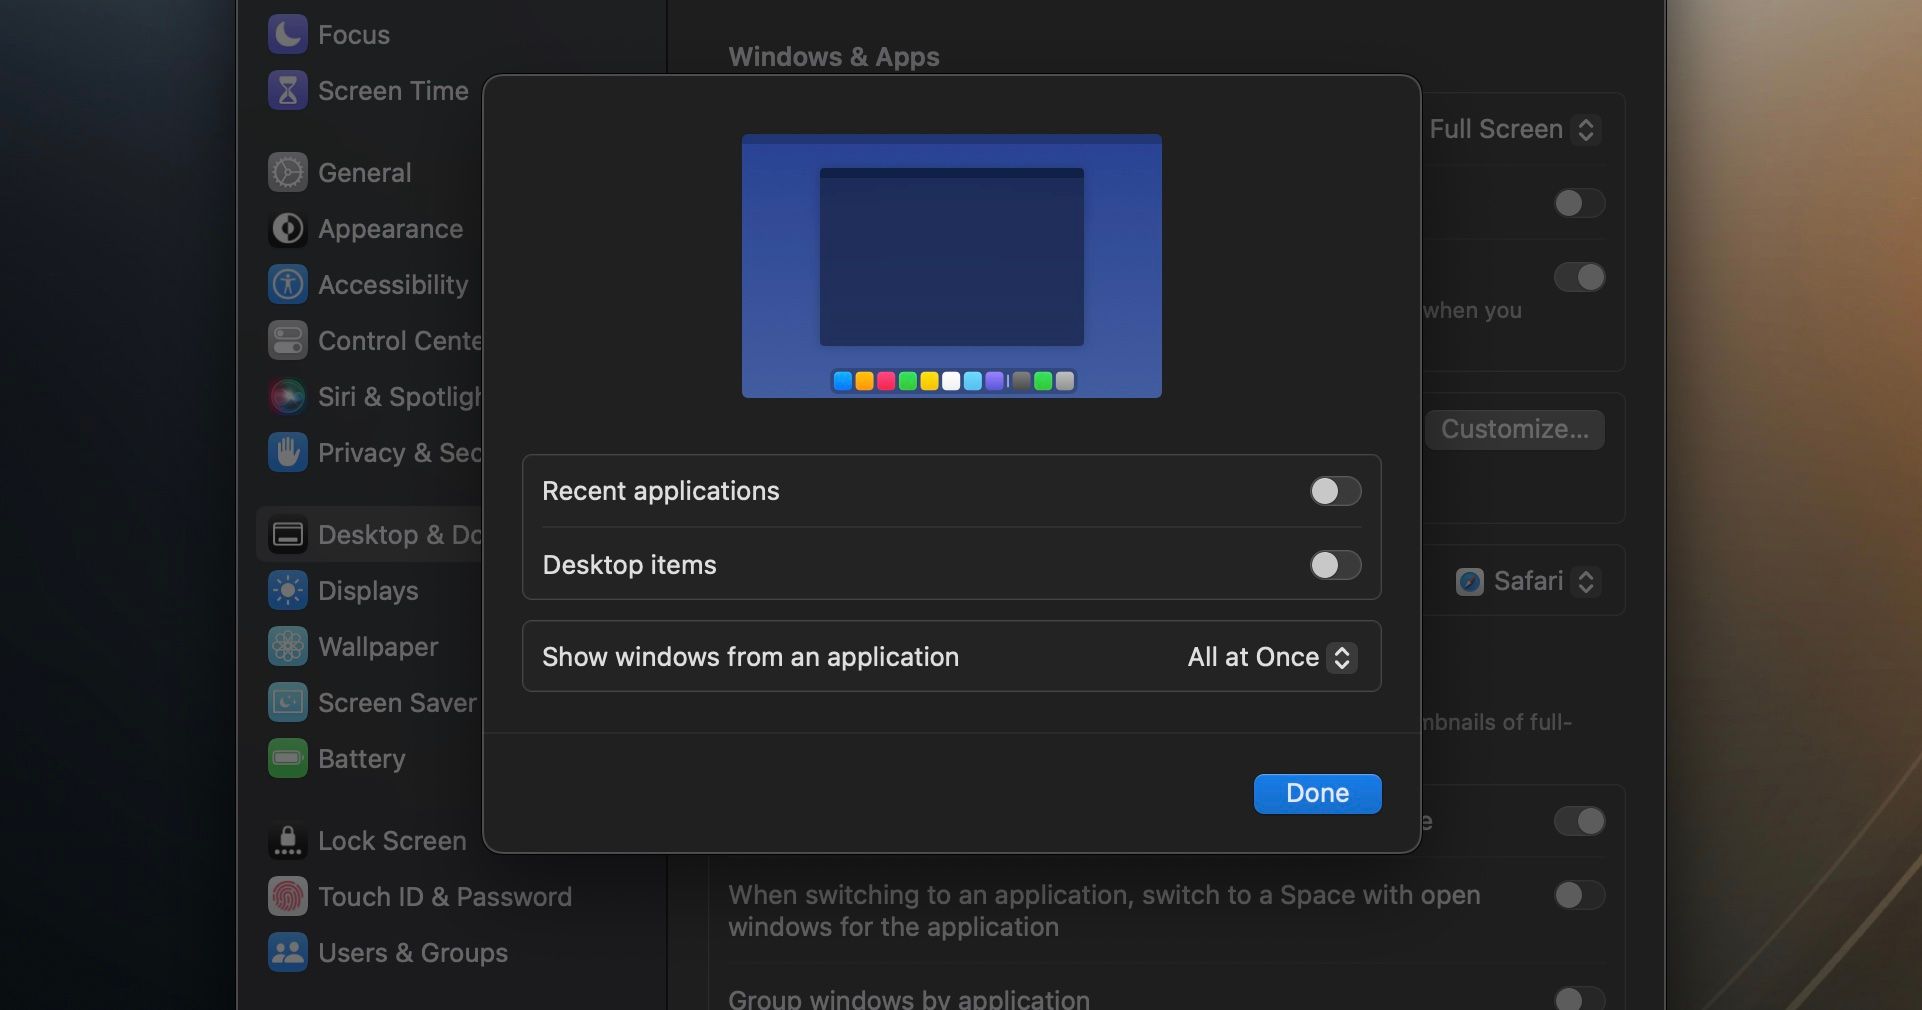The height and width of the screenshot is (1010, 1922).
Task: Click the Customize... button
Action: 1514,430
